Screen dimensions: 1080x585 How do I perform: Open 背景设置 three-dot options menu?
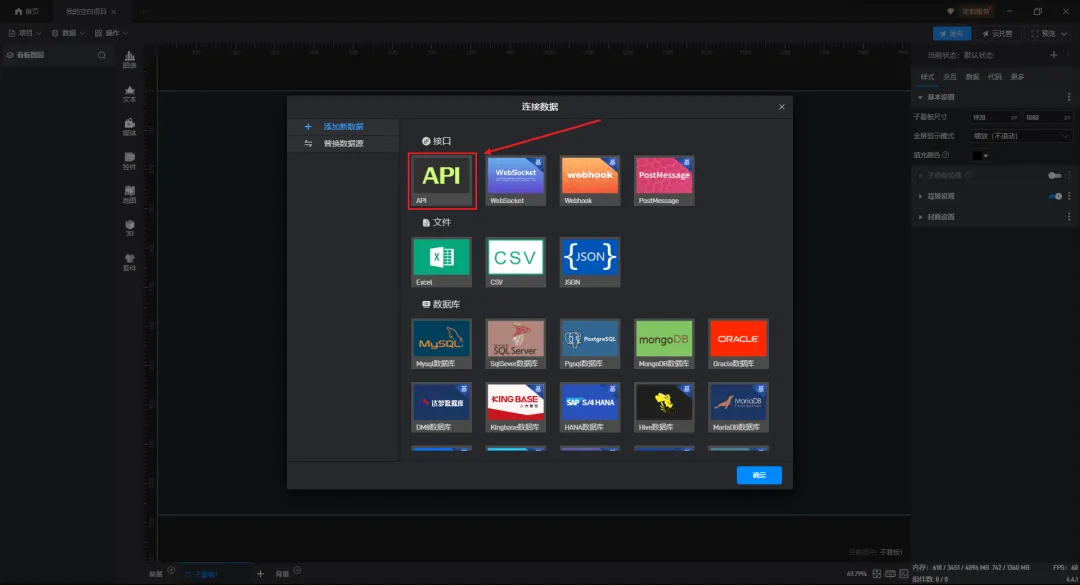coord(1069,196)
